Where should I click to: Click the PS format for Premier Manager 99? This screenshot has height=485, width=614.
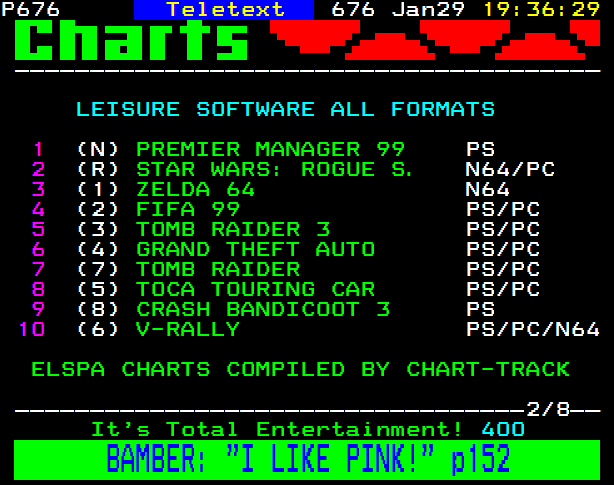[480, 150]
